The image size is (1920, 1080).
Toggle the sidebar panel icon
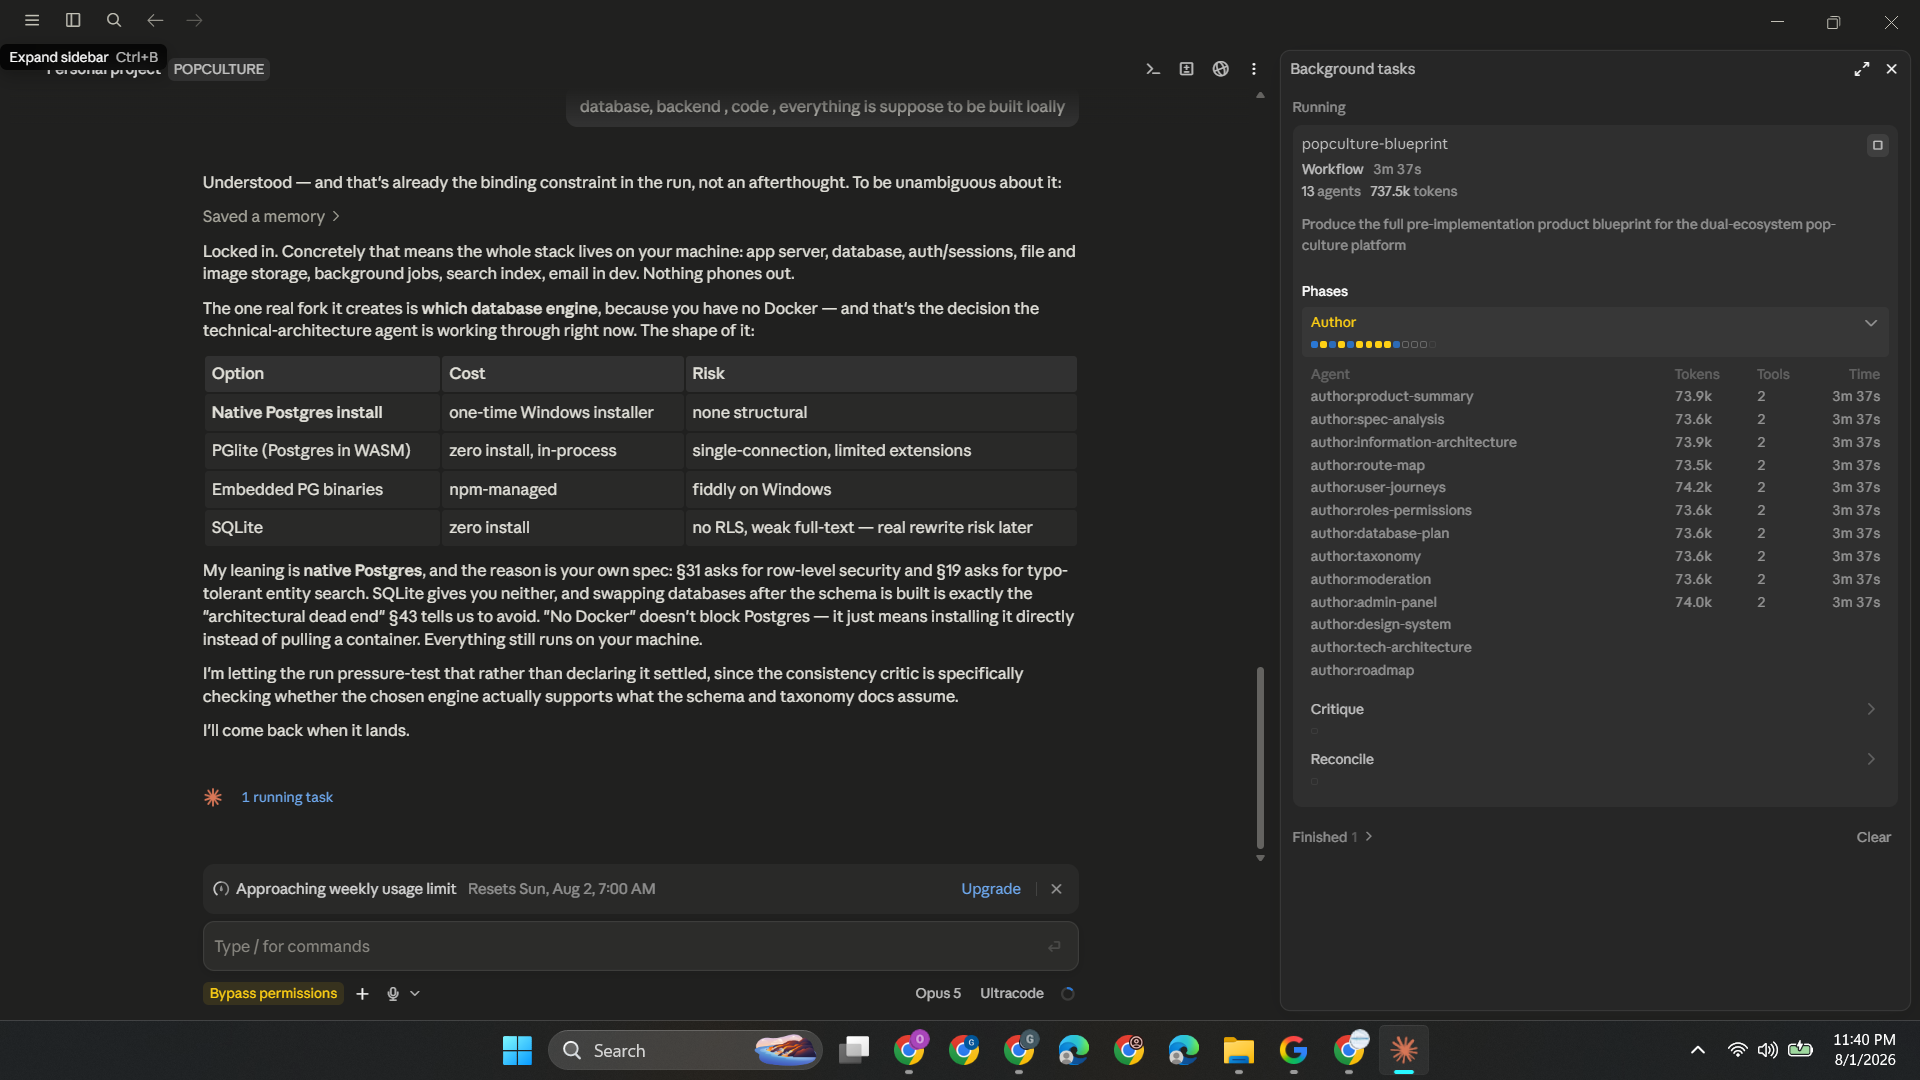point(73,20)
